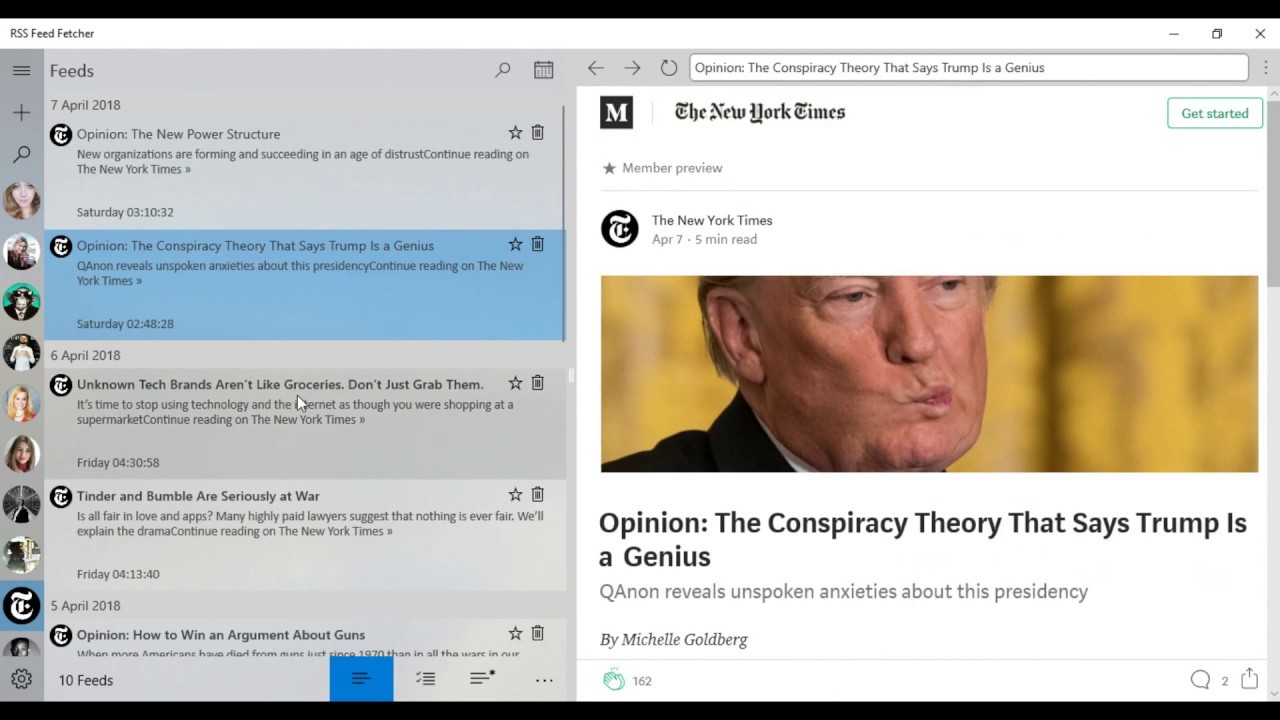Delete 'The New Power Structure' article
The height and width of the screenshot is (720, 1280).
(537, 133)
